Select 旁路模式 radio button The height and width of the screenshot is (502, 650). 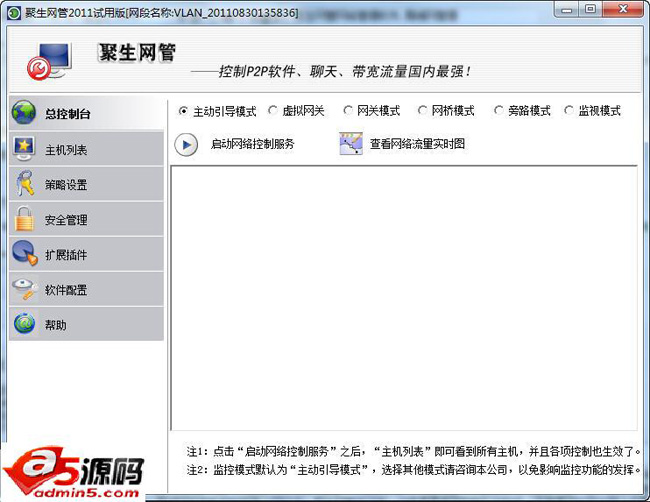(498, 111)
